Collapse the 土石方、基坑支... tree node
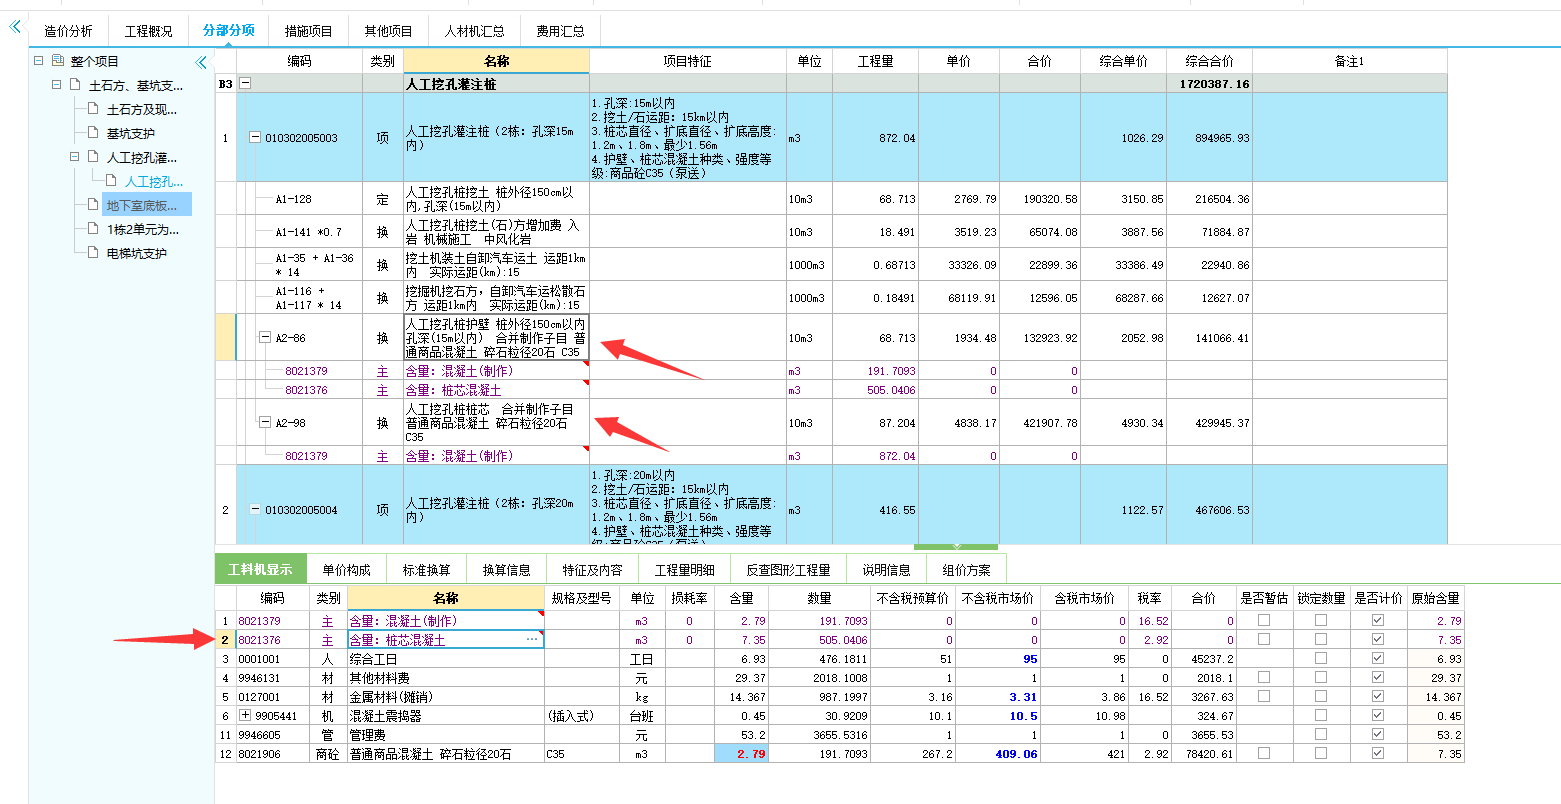 point(57,85)
